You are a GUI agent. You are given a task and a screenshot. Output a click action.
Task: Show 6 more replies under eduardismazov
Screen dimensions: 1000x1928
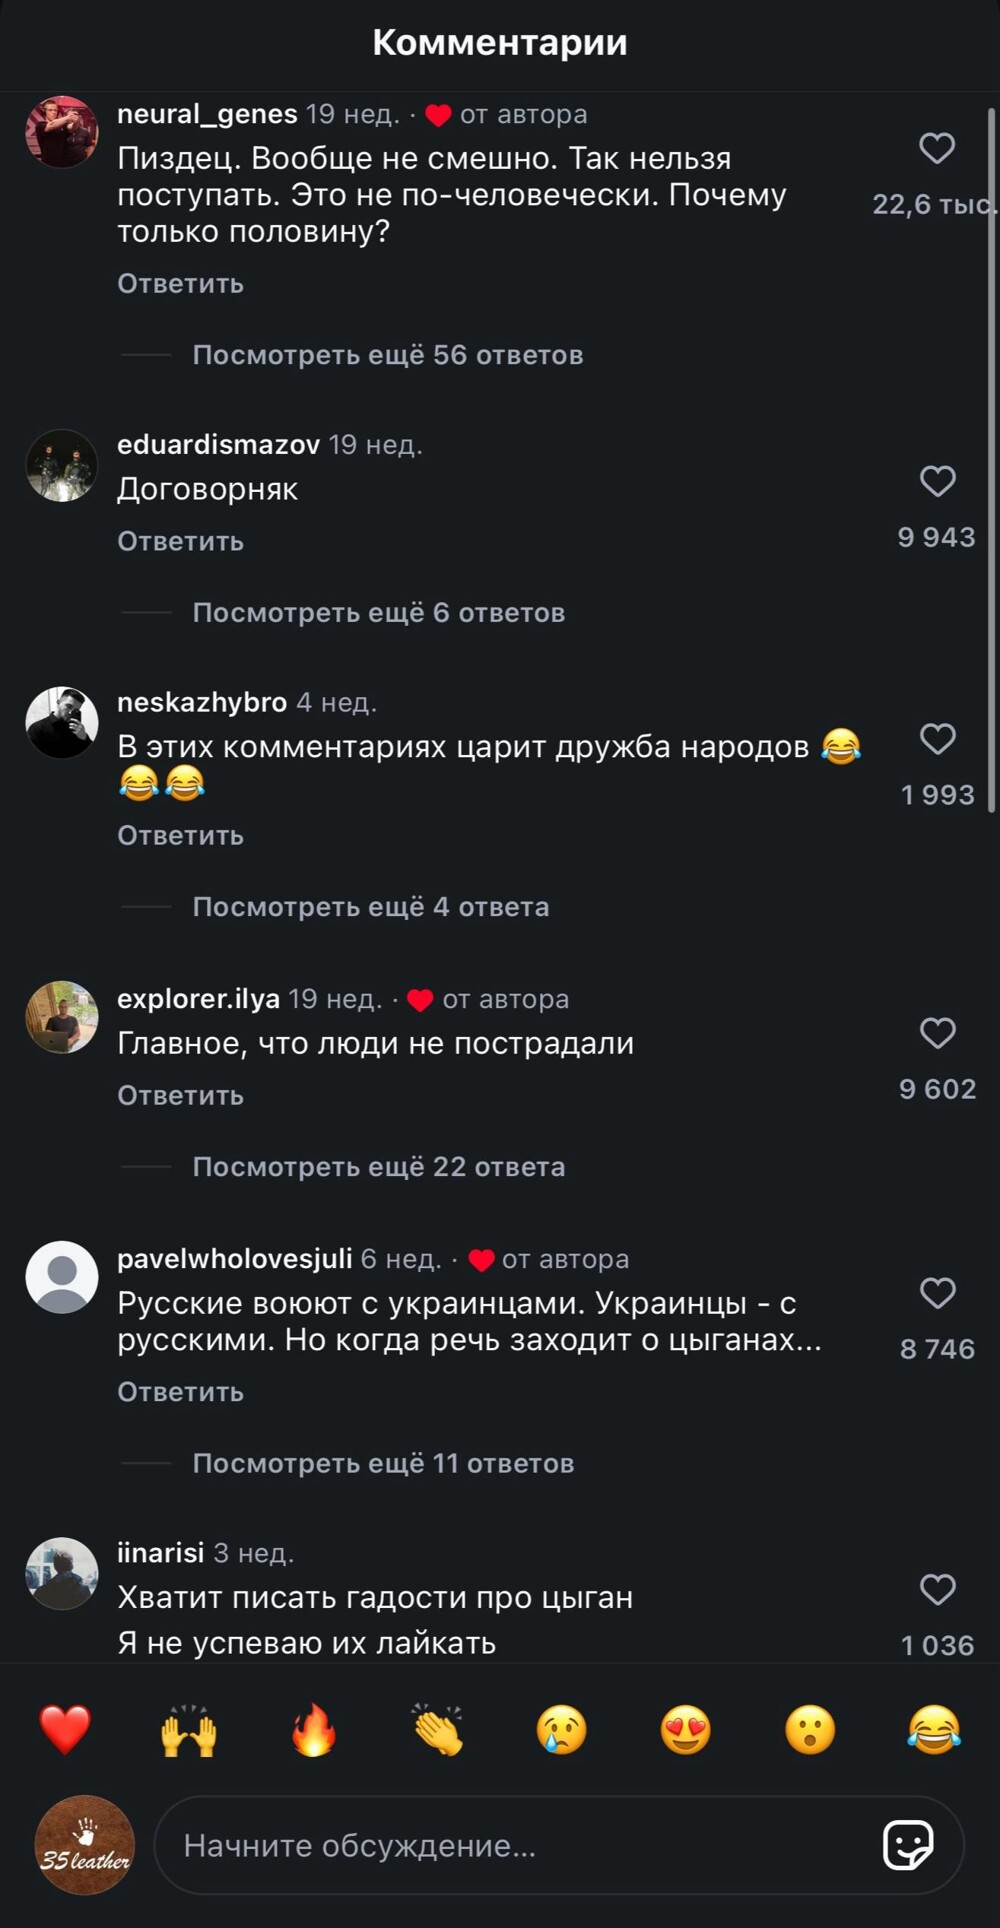(378, 613)
